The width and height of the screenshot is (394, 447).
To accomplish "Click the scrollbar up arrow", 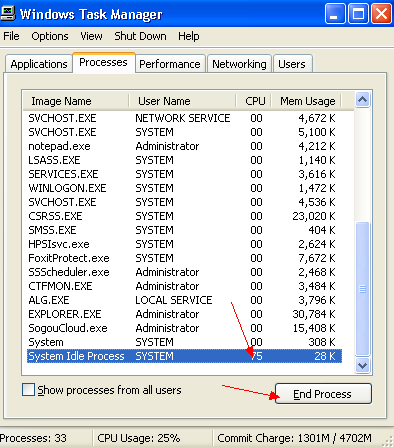I will tap(362, 100).
